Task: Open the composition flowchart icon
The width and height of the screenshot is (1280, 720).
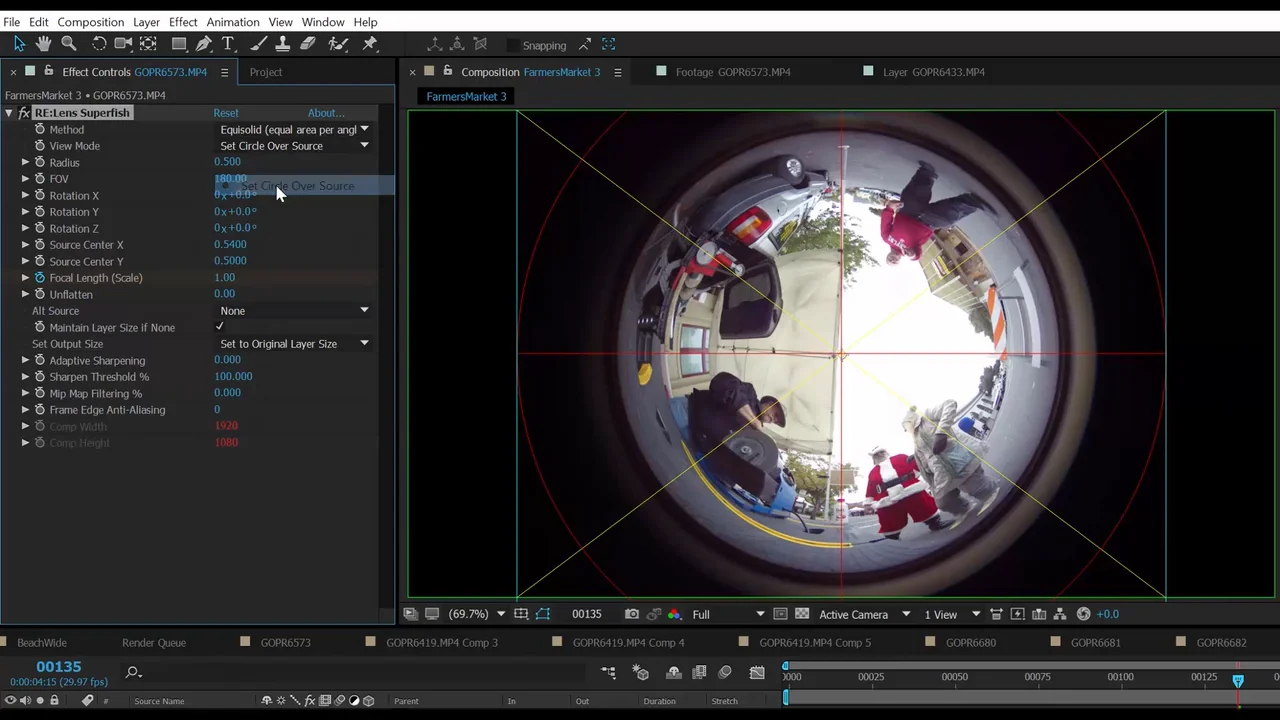Action: click(1061, 614)
